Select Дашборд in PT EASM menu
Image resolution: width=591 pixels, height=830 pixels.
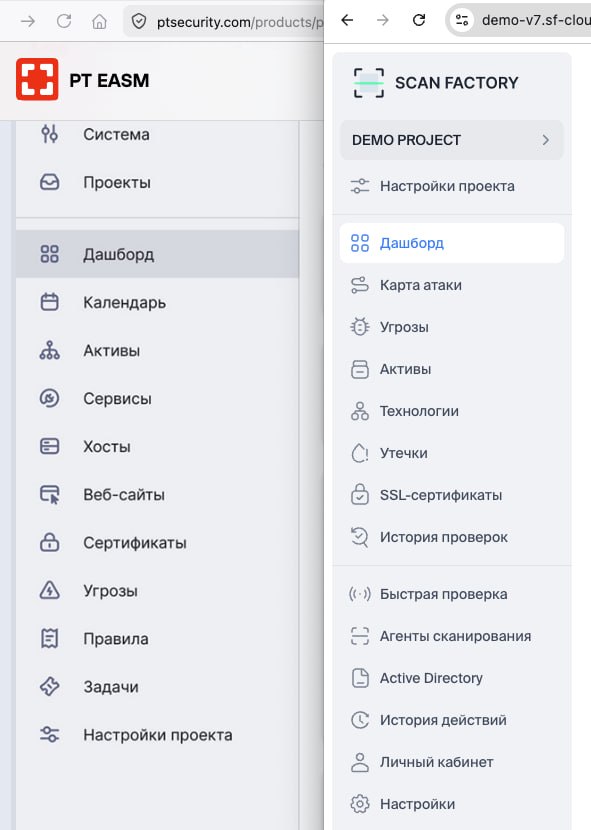point(157,254)
